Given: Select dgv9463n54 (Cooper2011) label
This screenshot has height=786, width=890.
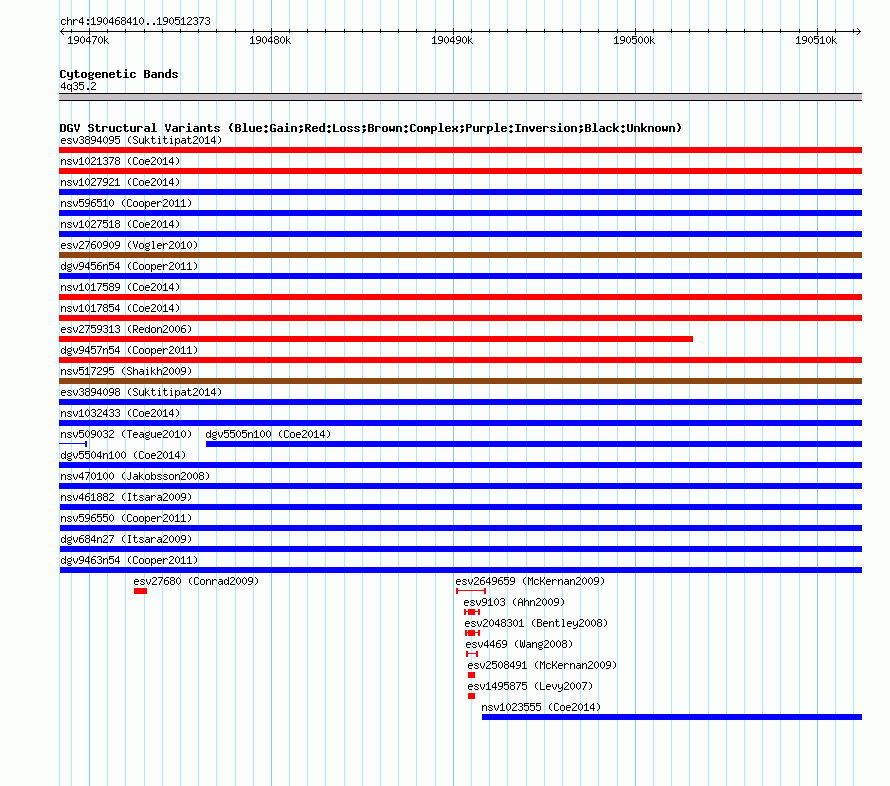Looking at the screenshot, I should tap(129, 560).
